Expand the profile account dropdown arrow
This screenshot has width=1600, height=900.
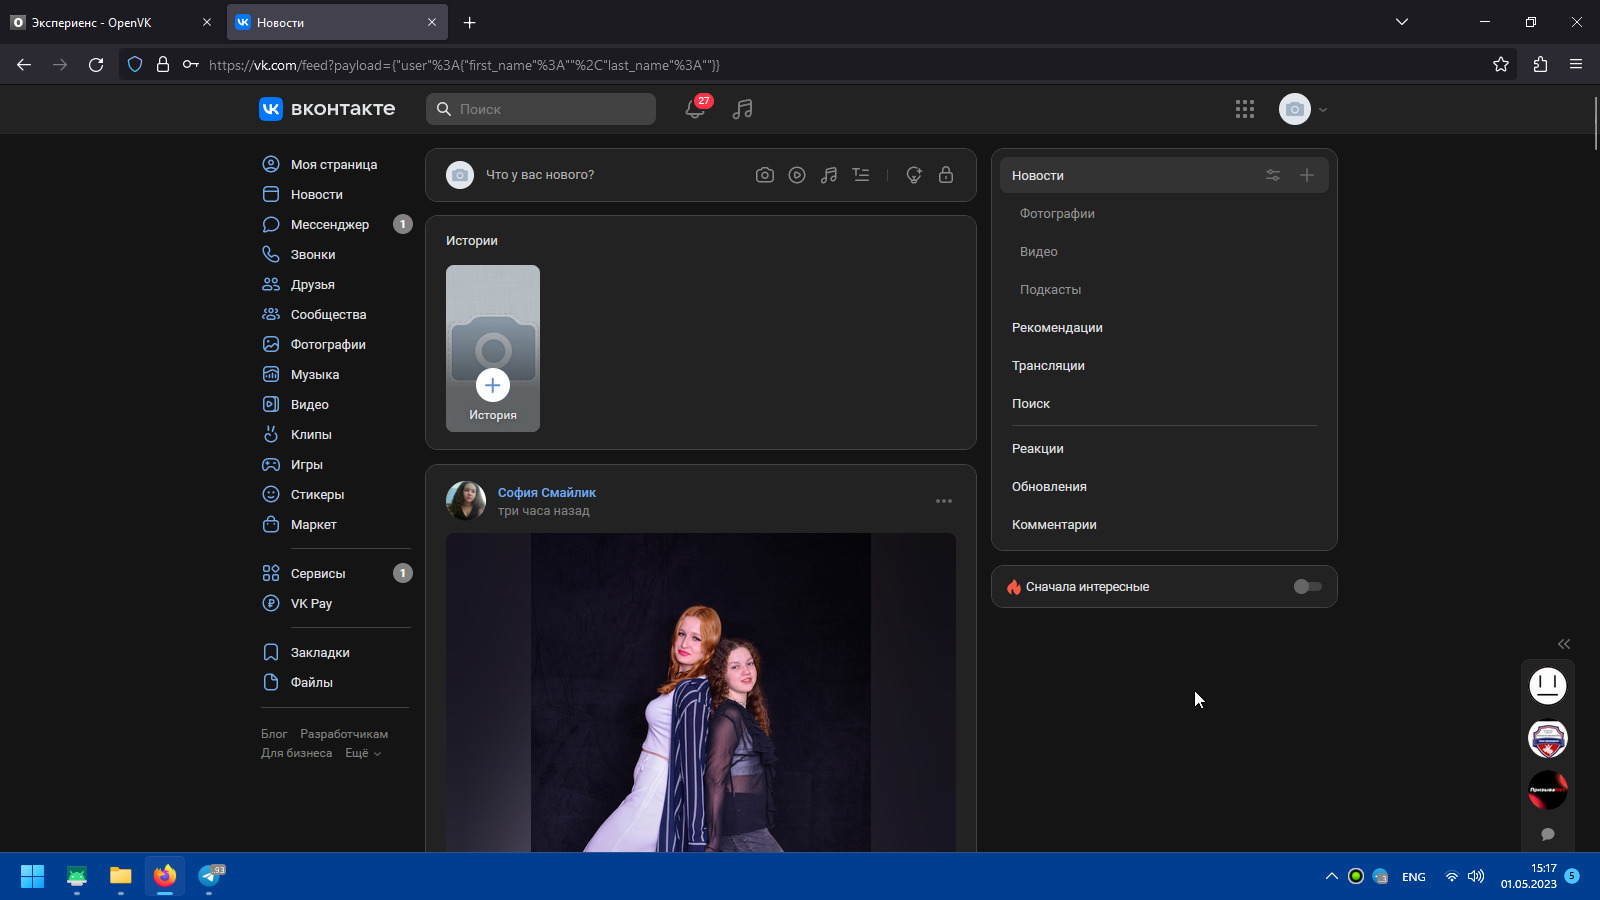[x=1323, y=110]
